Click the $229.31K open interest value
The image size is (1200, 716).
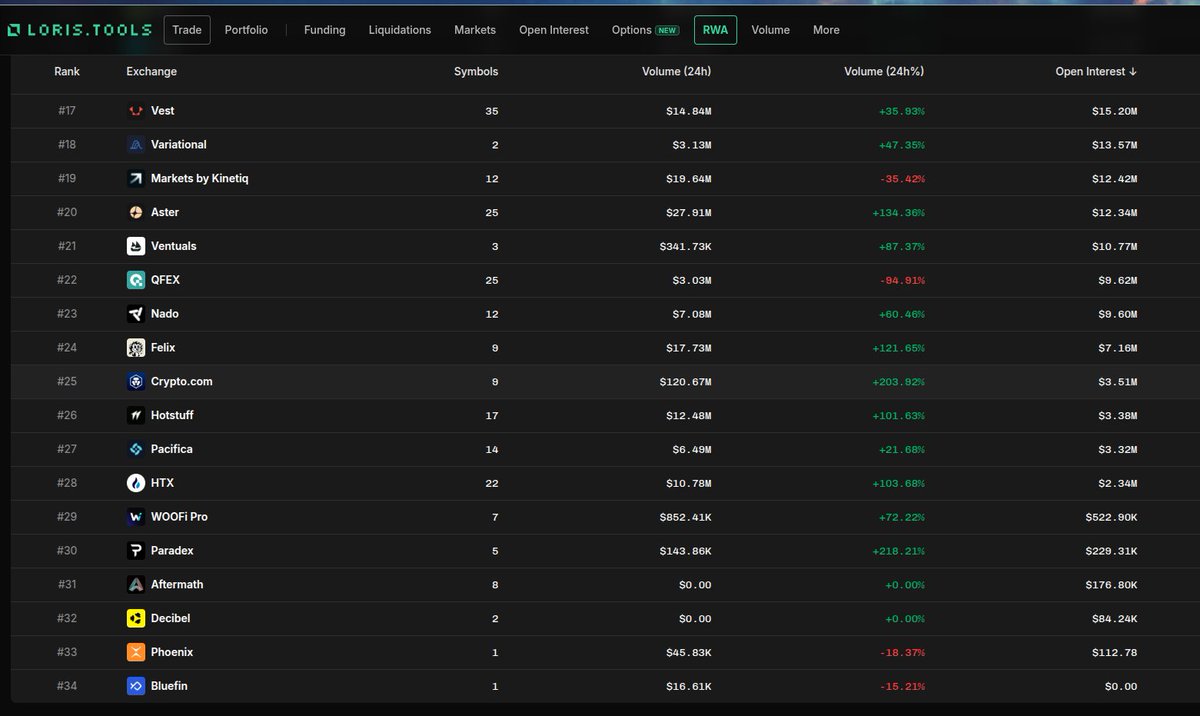[x=1111, y=551]
